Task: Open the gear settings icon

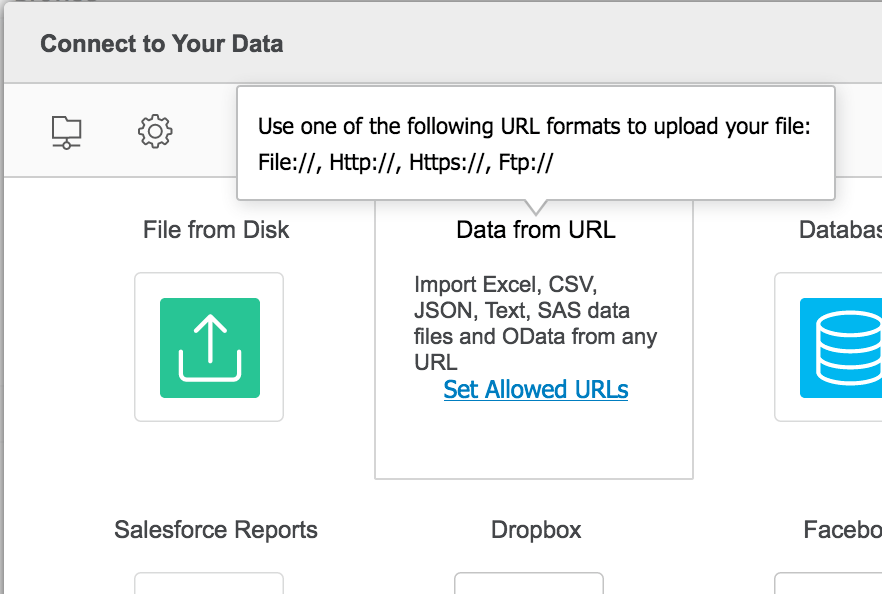Action: click(155, 132)
